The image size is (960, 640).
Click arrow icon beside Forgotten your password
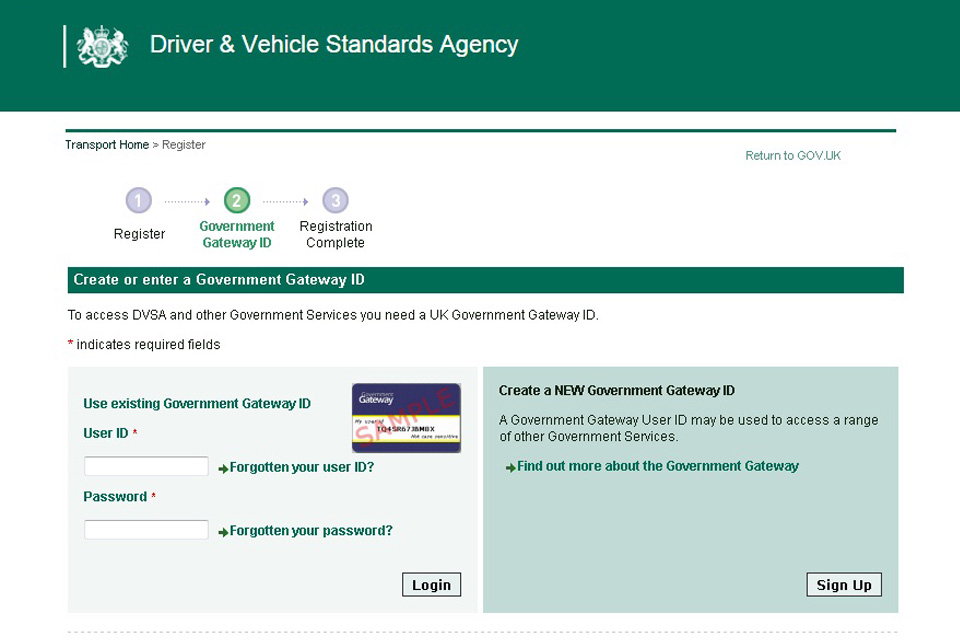(223, 532)
